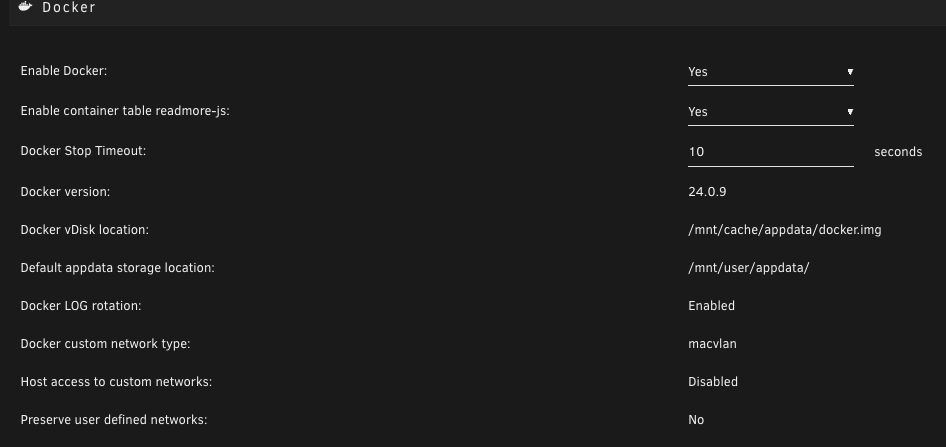This screenshot has height=447, width=946.
Task: Open the Enable Docker dropdown
Action: point(770,72)
